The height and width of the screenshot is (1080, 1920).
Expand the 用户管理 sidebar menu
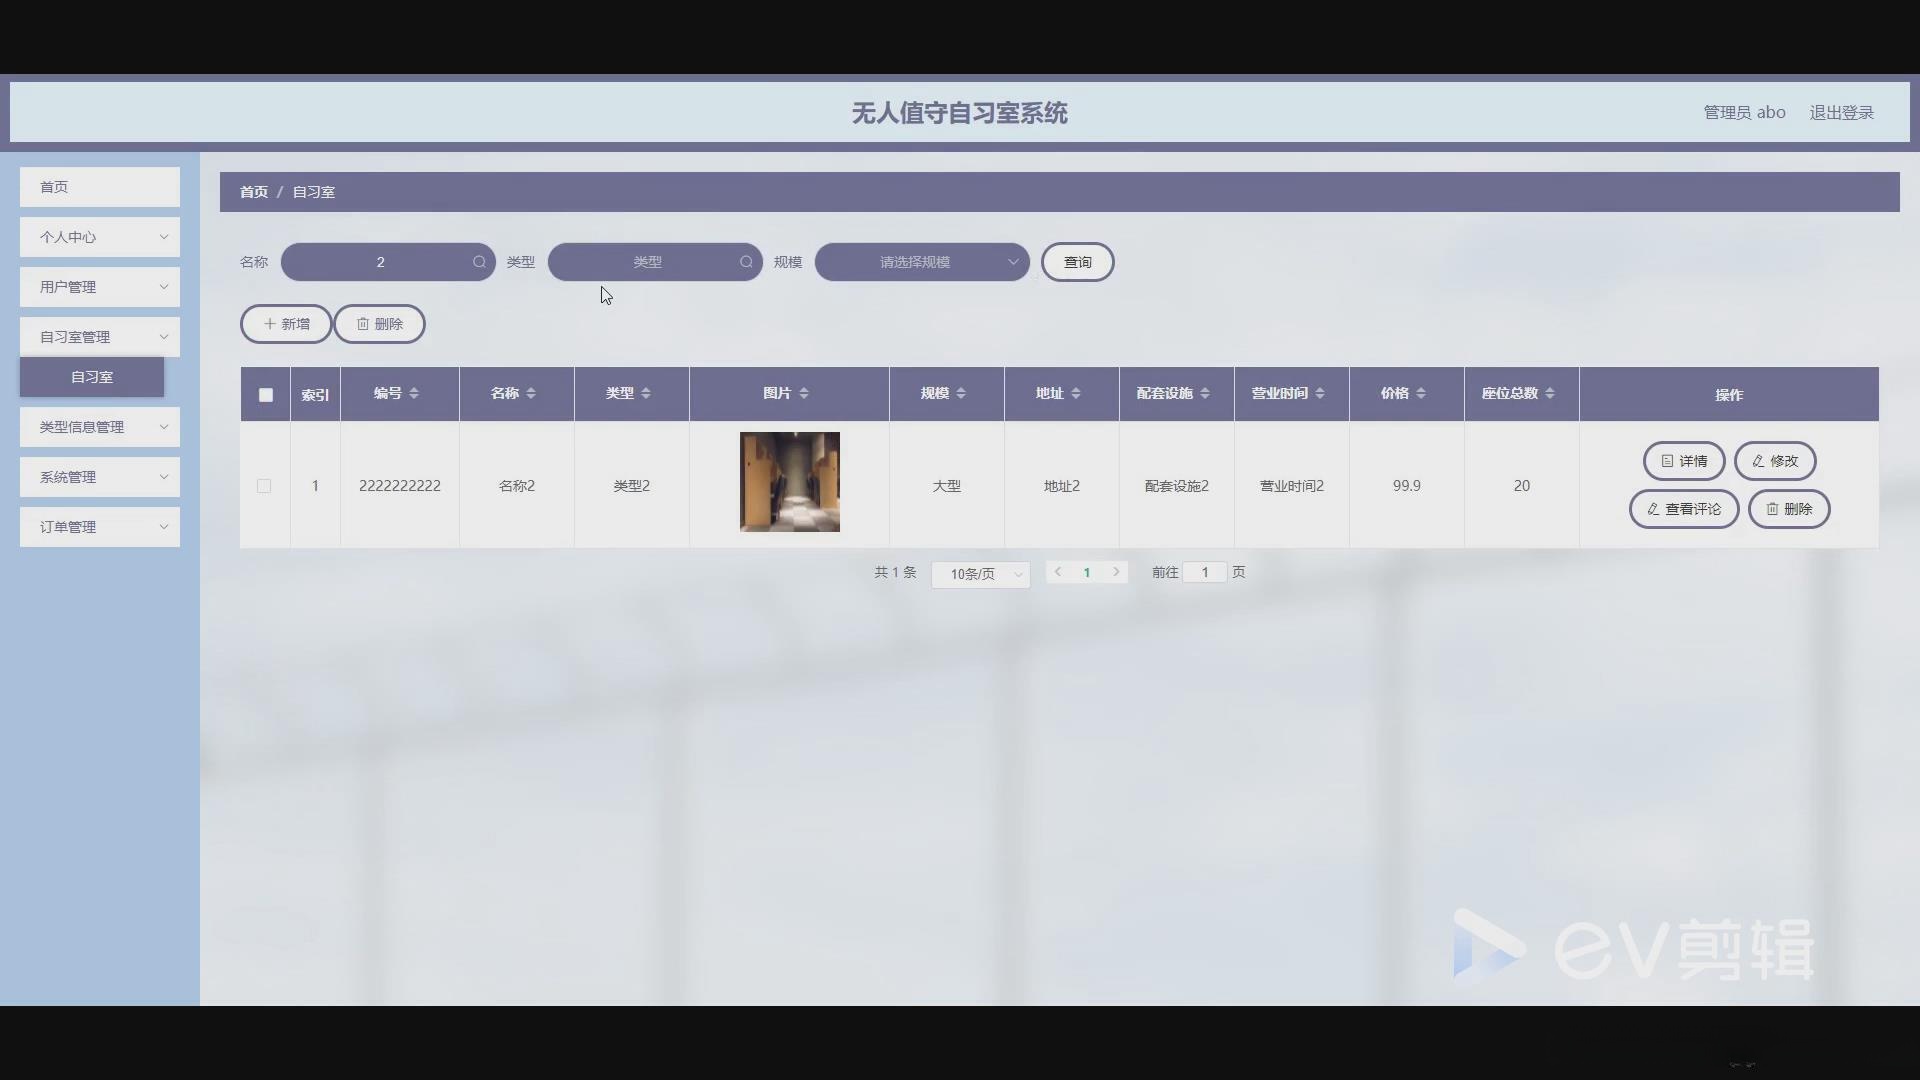click(x=100, y=287)
